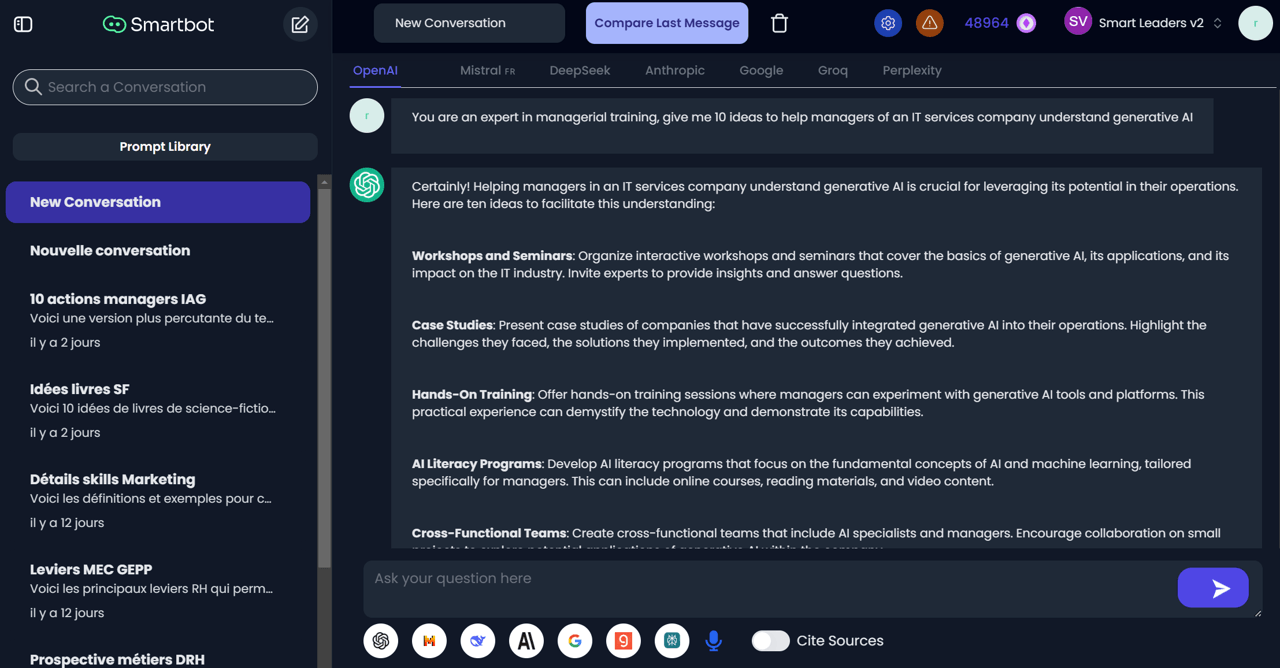Open the Prompt Library
1280x668 pixels.
(x=164, y=146)
